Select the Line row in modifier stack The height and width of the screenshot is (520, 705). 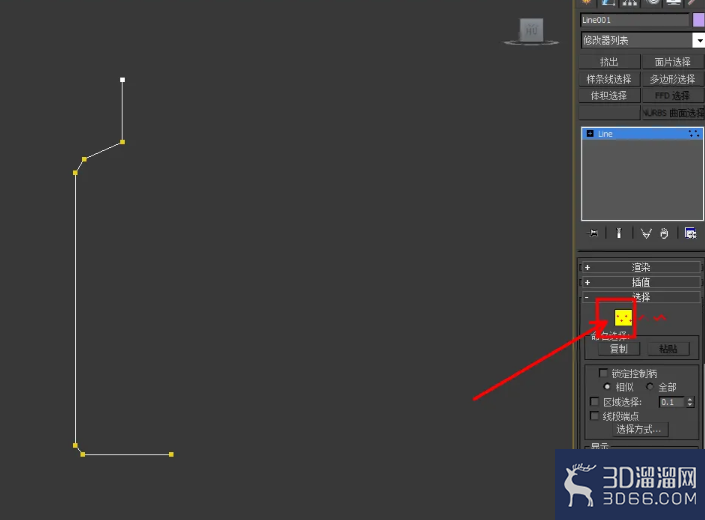(642, 133)
